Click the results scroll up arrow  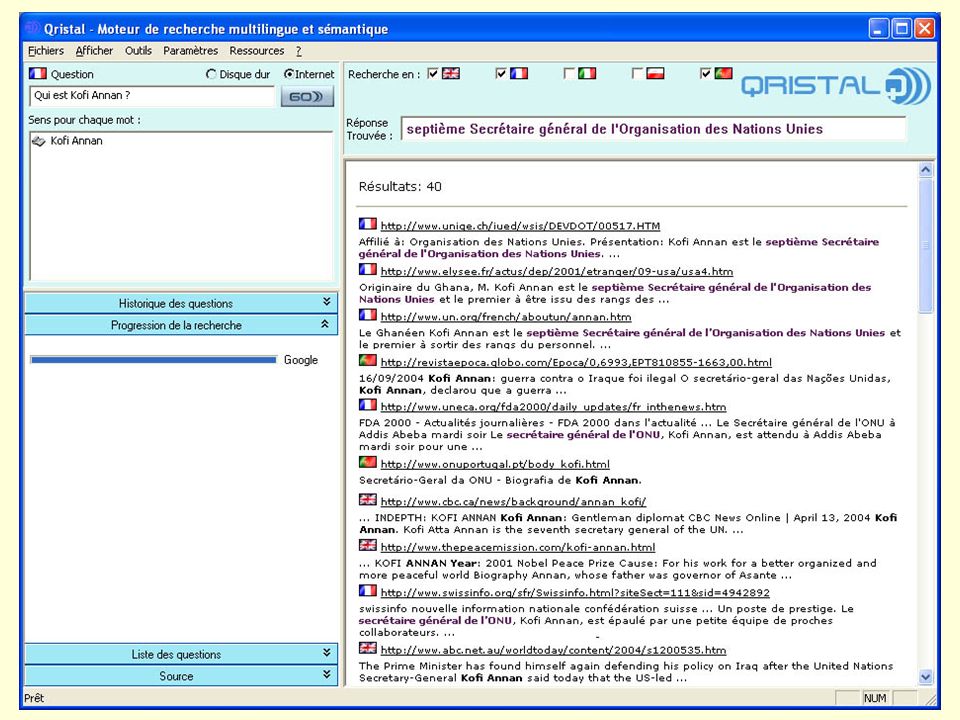click(926, 170)
